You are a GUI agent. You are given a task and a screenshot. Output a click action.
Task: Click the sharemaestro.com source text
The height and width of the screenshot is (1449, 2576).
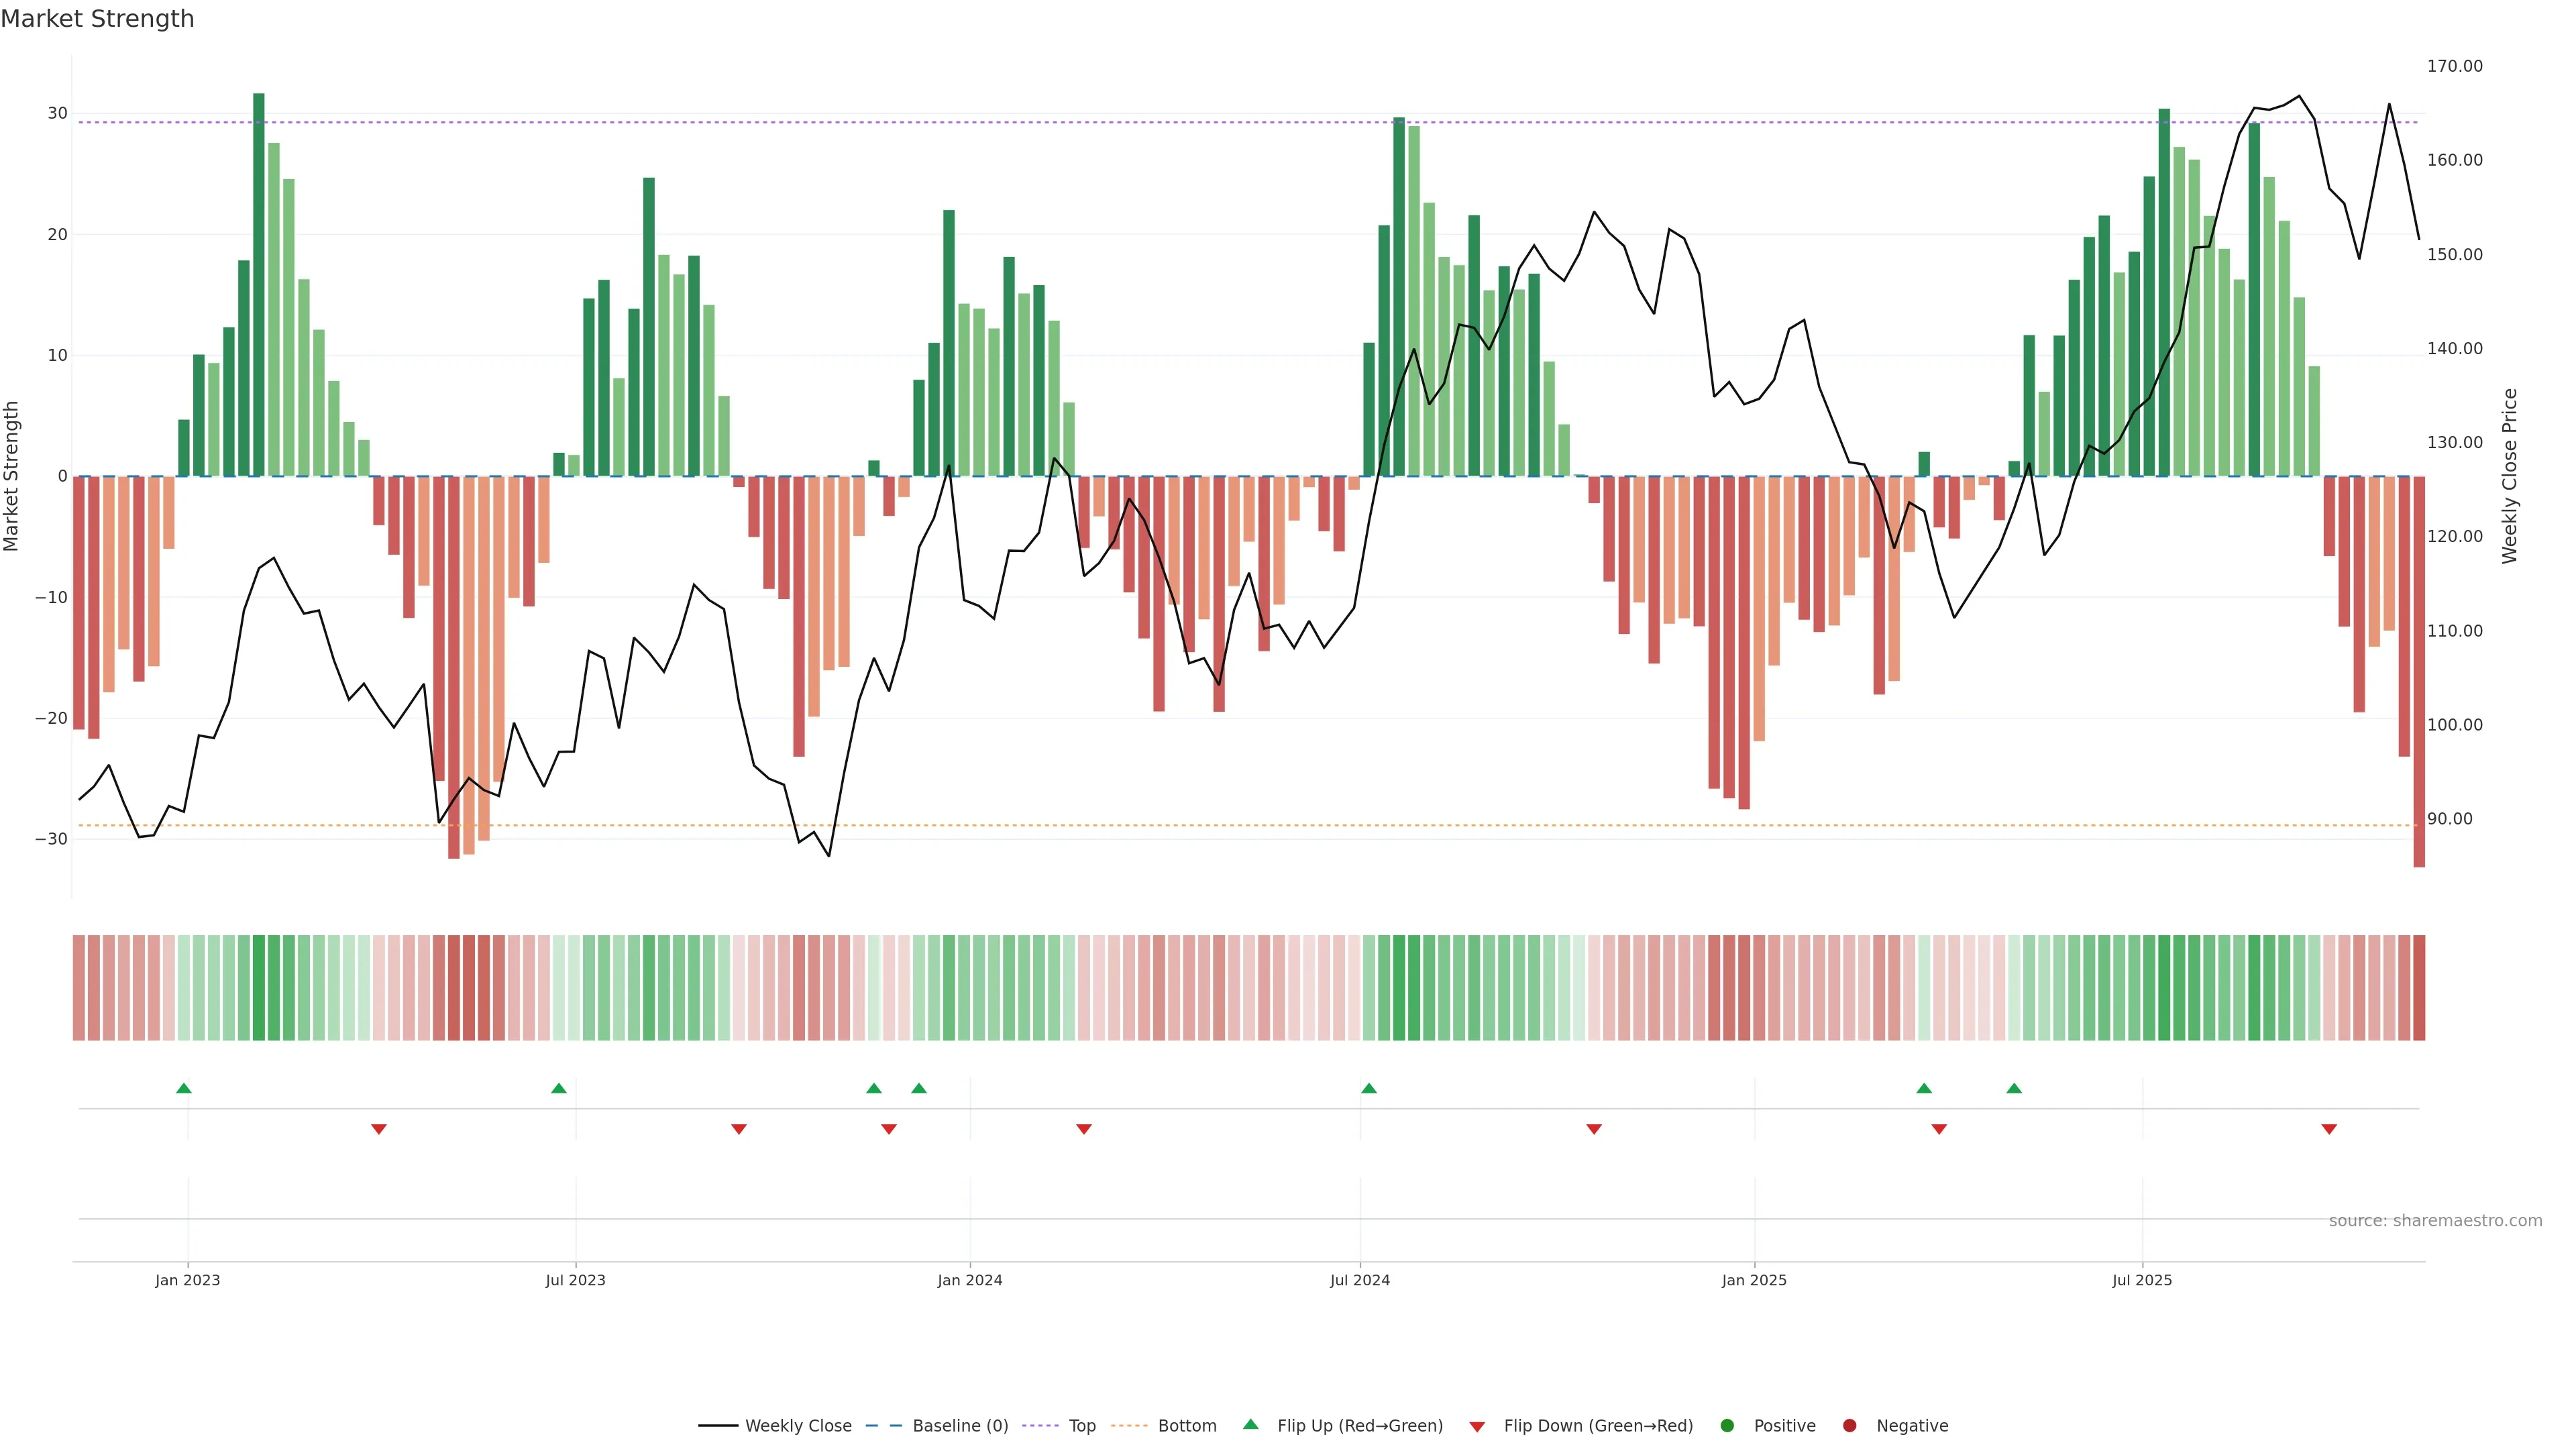pos(2435,1221)
